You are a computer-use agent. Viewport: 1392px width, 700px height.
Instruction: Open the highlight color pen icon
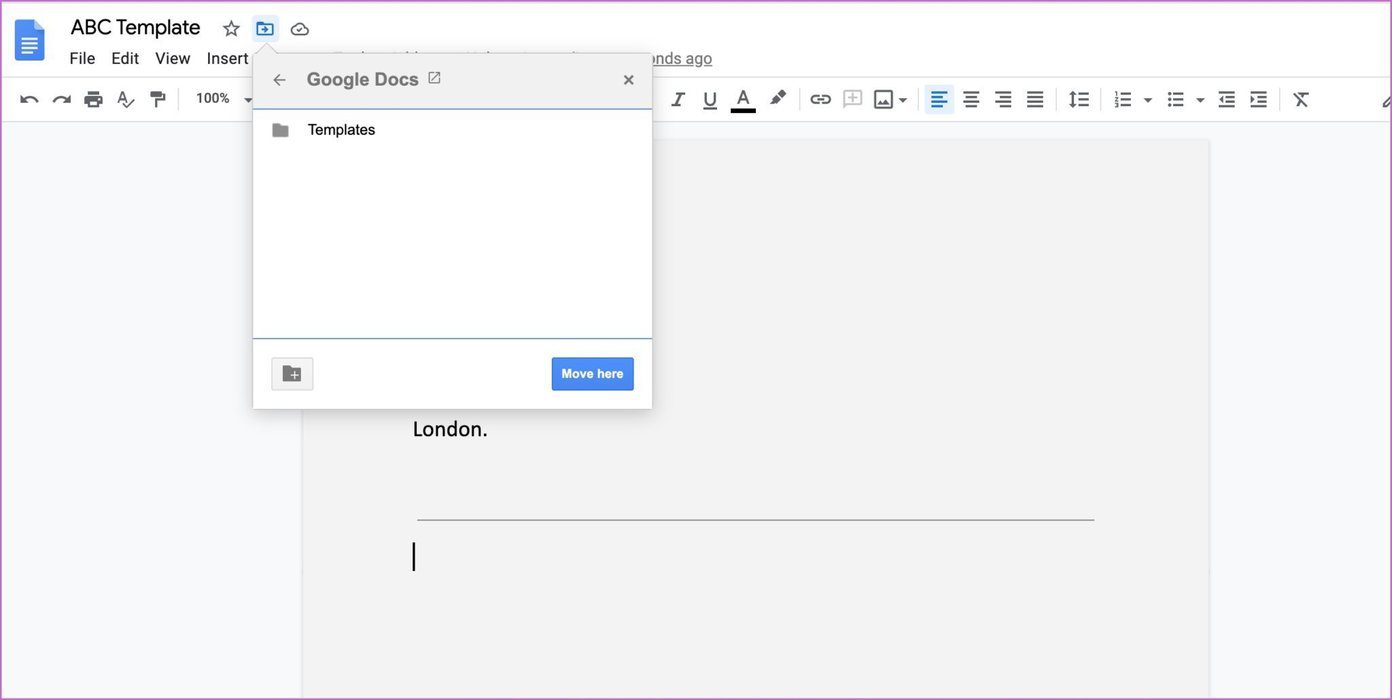[777, 99]
